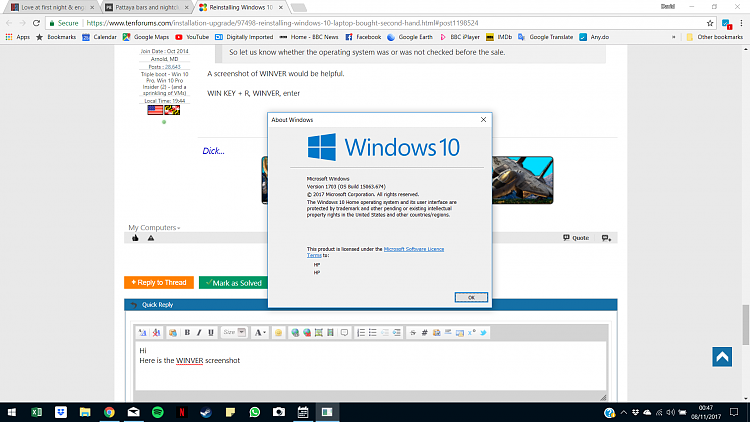The width and height of the screenshot is (750, 422).
Task: Open the font Size dropdown
Action: (x=234, y=332)
